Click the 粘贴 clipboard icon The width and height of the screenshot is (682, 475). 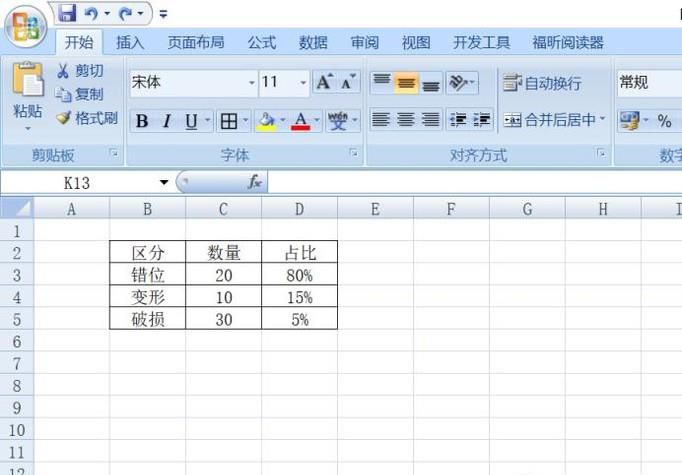[28, 79]
